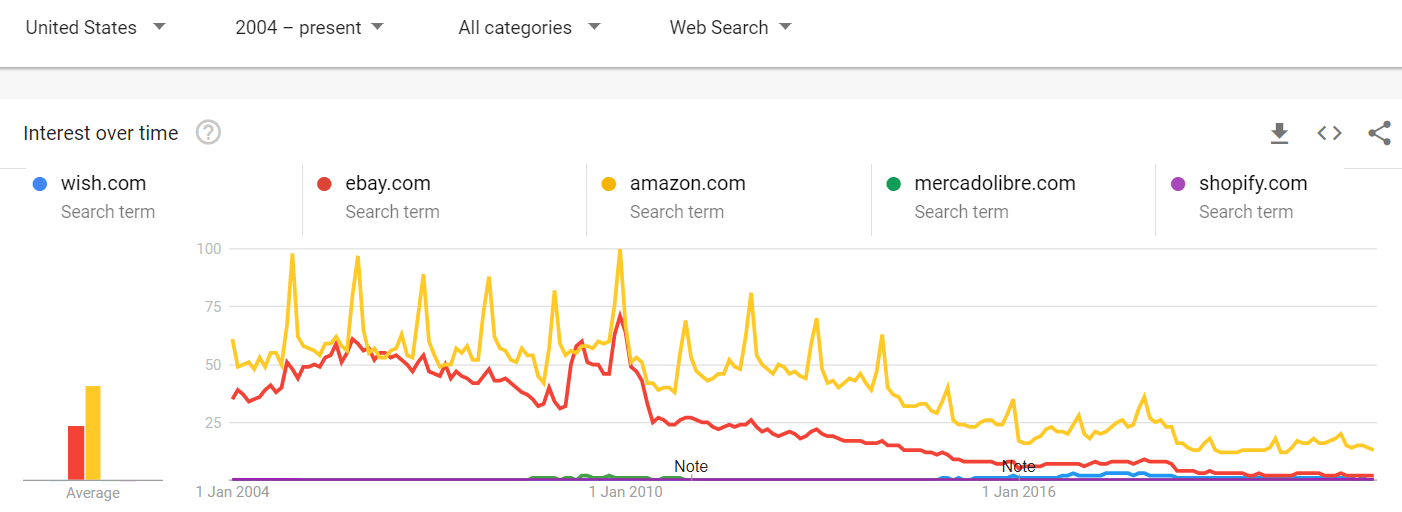
Task: Open the United States region dropdown
Action: (95, 28)
